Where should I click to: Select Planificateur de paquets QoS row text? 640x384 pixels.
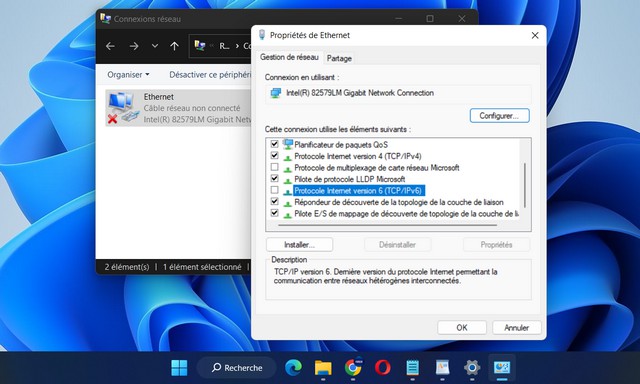[x=341, y=144]
